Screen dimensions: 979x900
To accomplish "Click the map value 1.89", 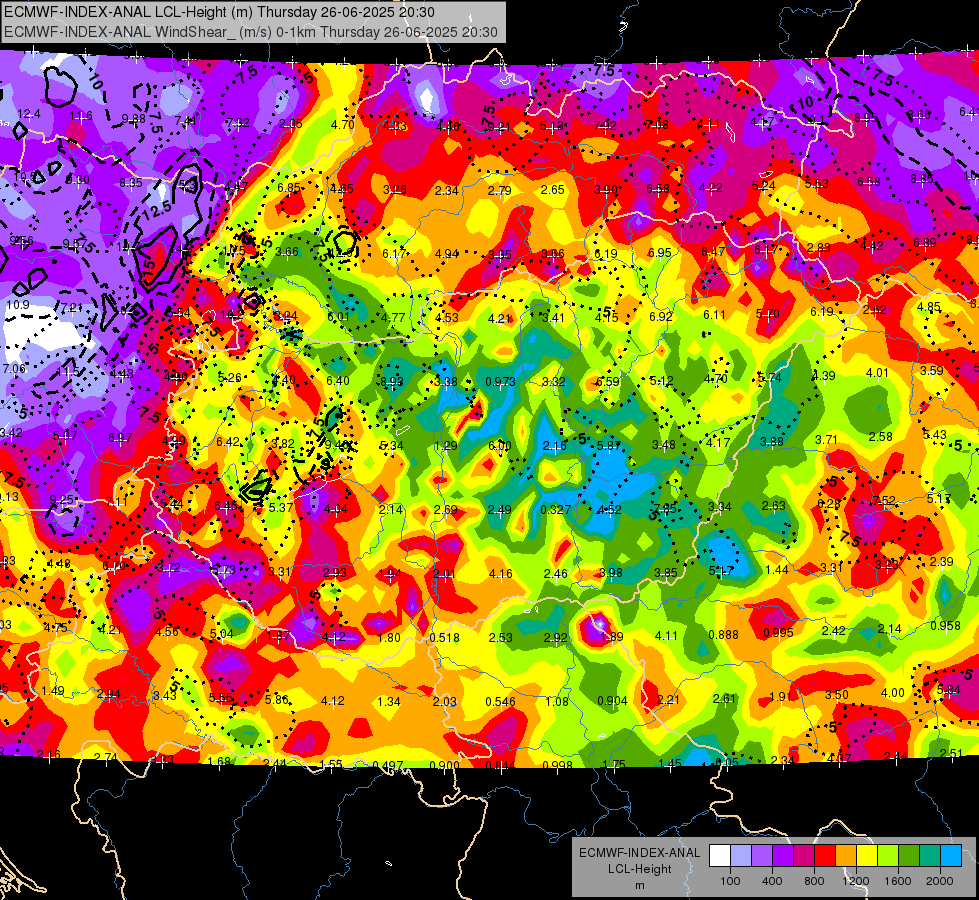I will pos(611,636).
